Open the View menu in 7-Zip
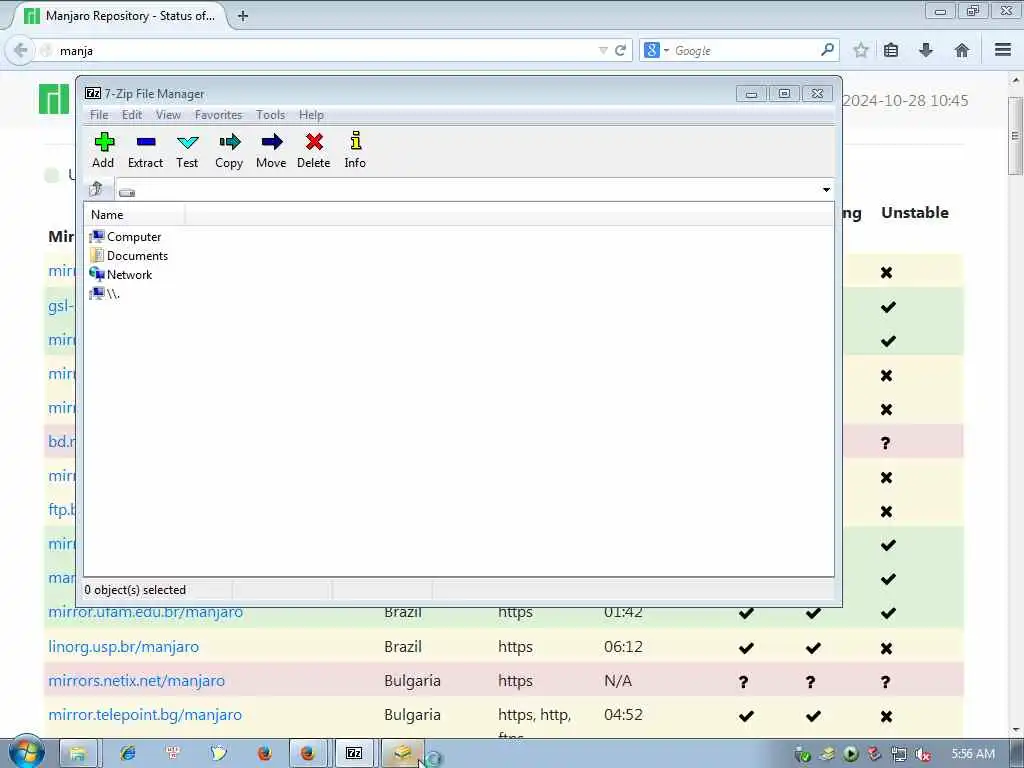1024x768 pixels. click(x=168, y=115)
